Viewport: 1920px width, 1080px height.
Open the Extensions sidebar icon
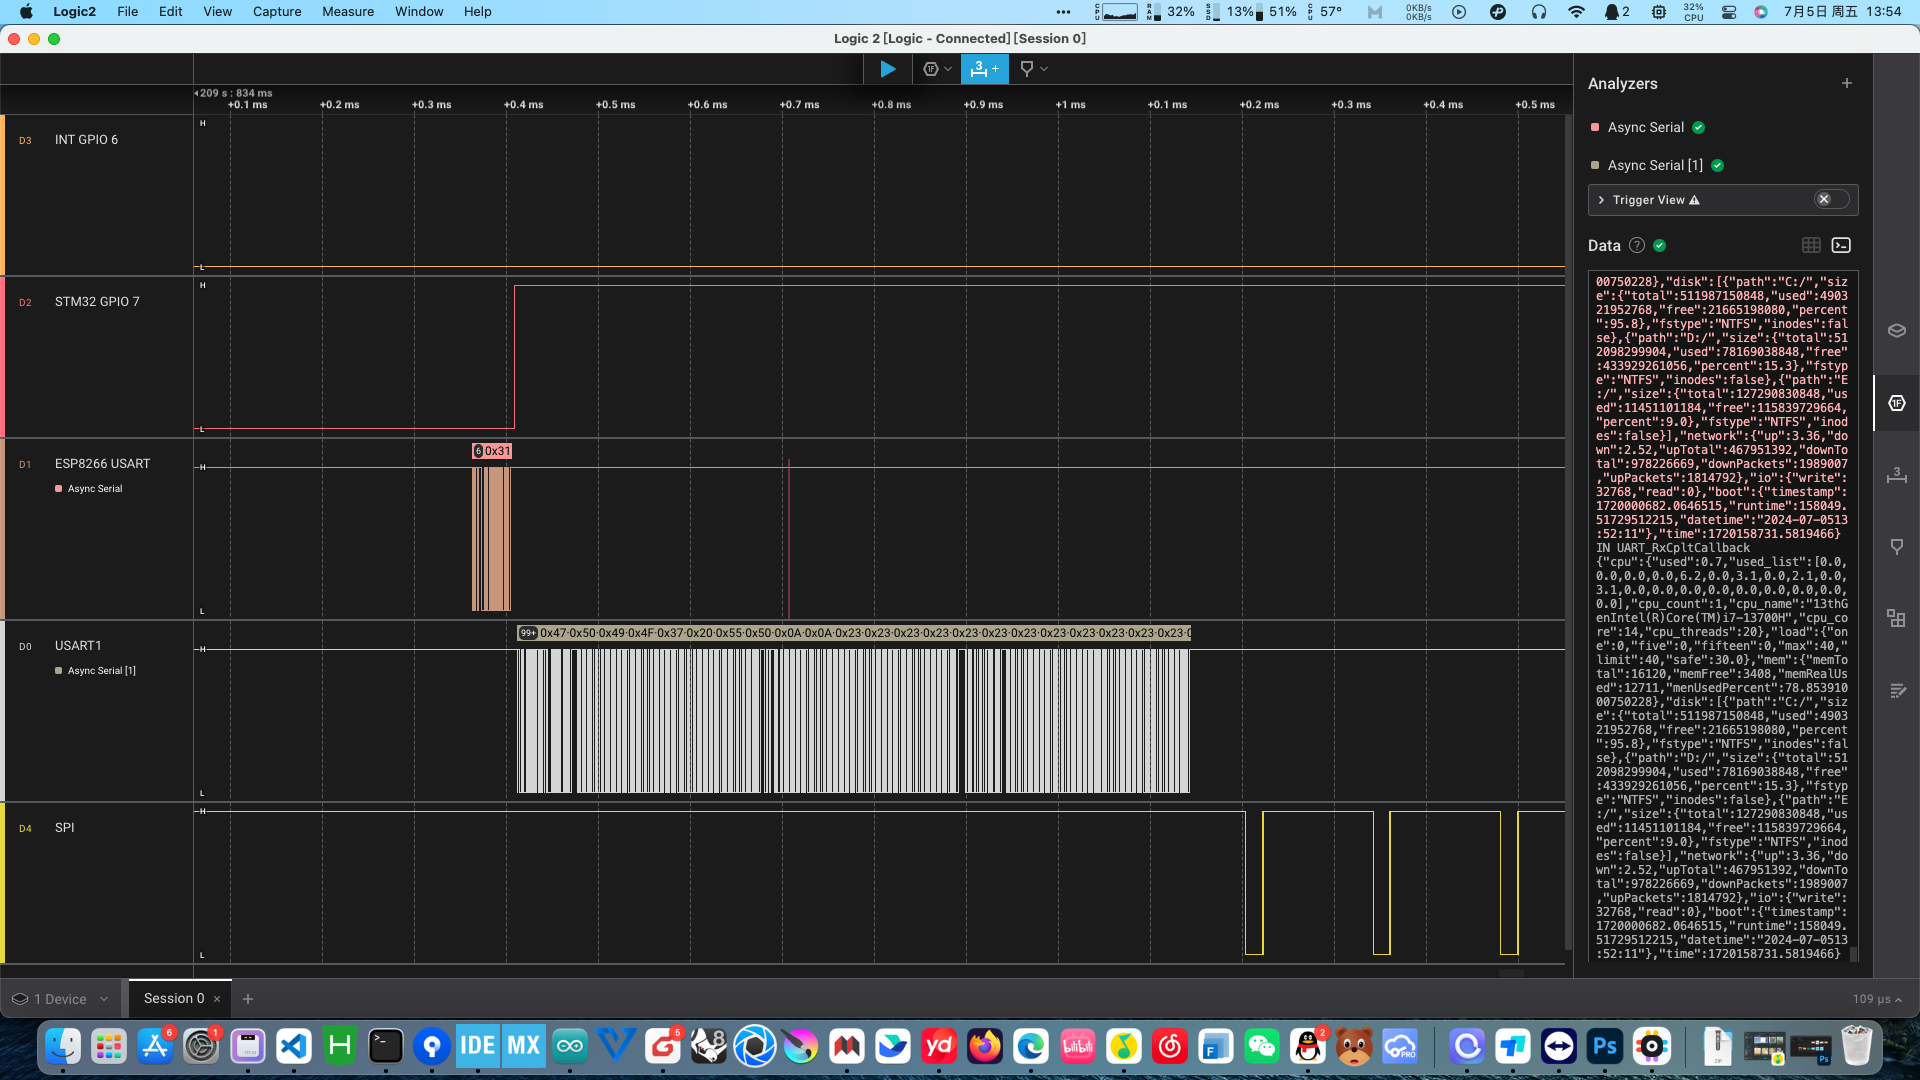click(1896, 618)
